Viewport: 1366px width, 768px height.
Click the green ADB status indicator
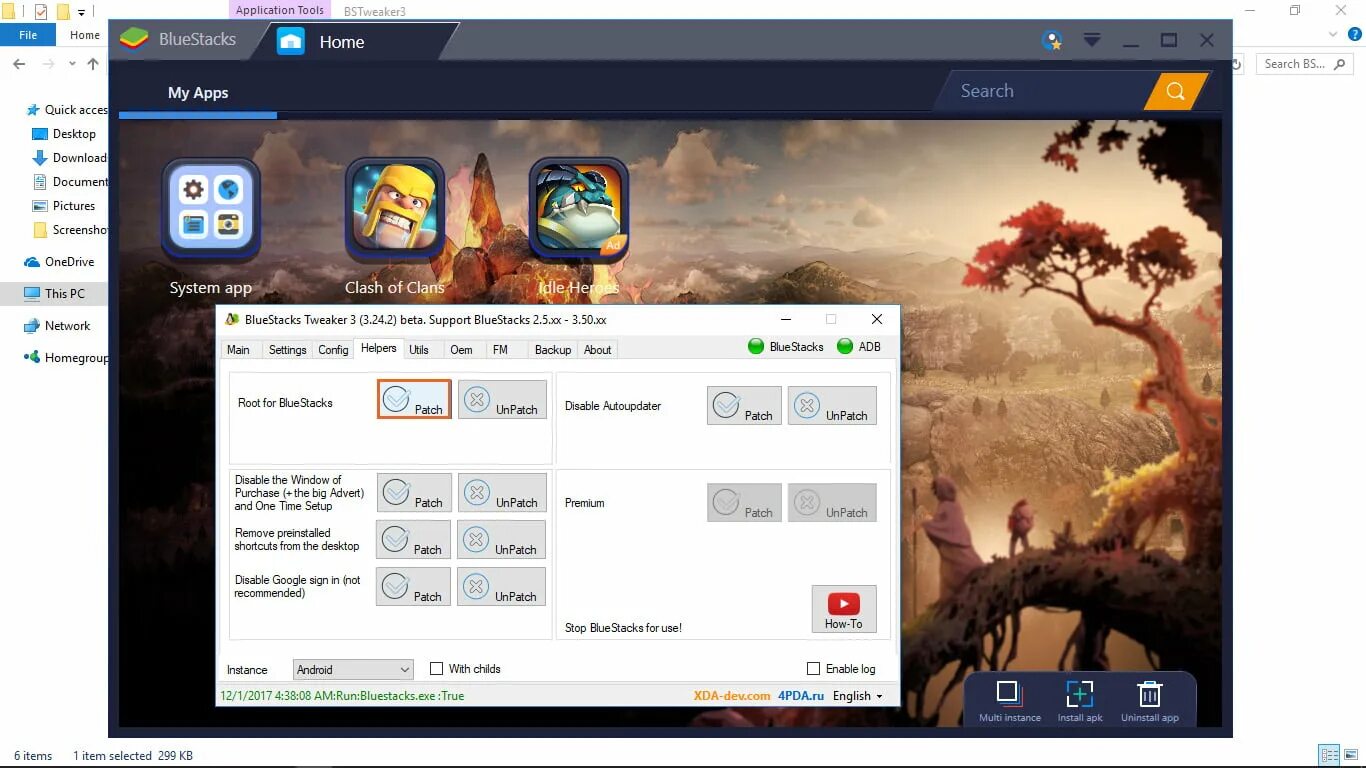tap(845, 347)
